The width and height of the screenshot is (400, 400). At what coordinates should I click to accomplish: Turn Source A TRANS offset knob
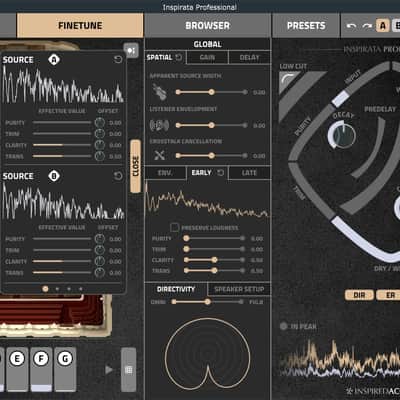[x=100, y=156]
